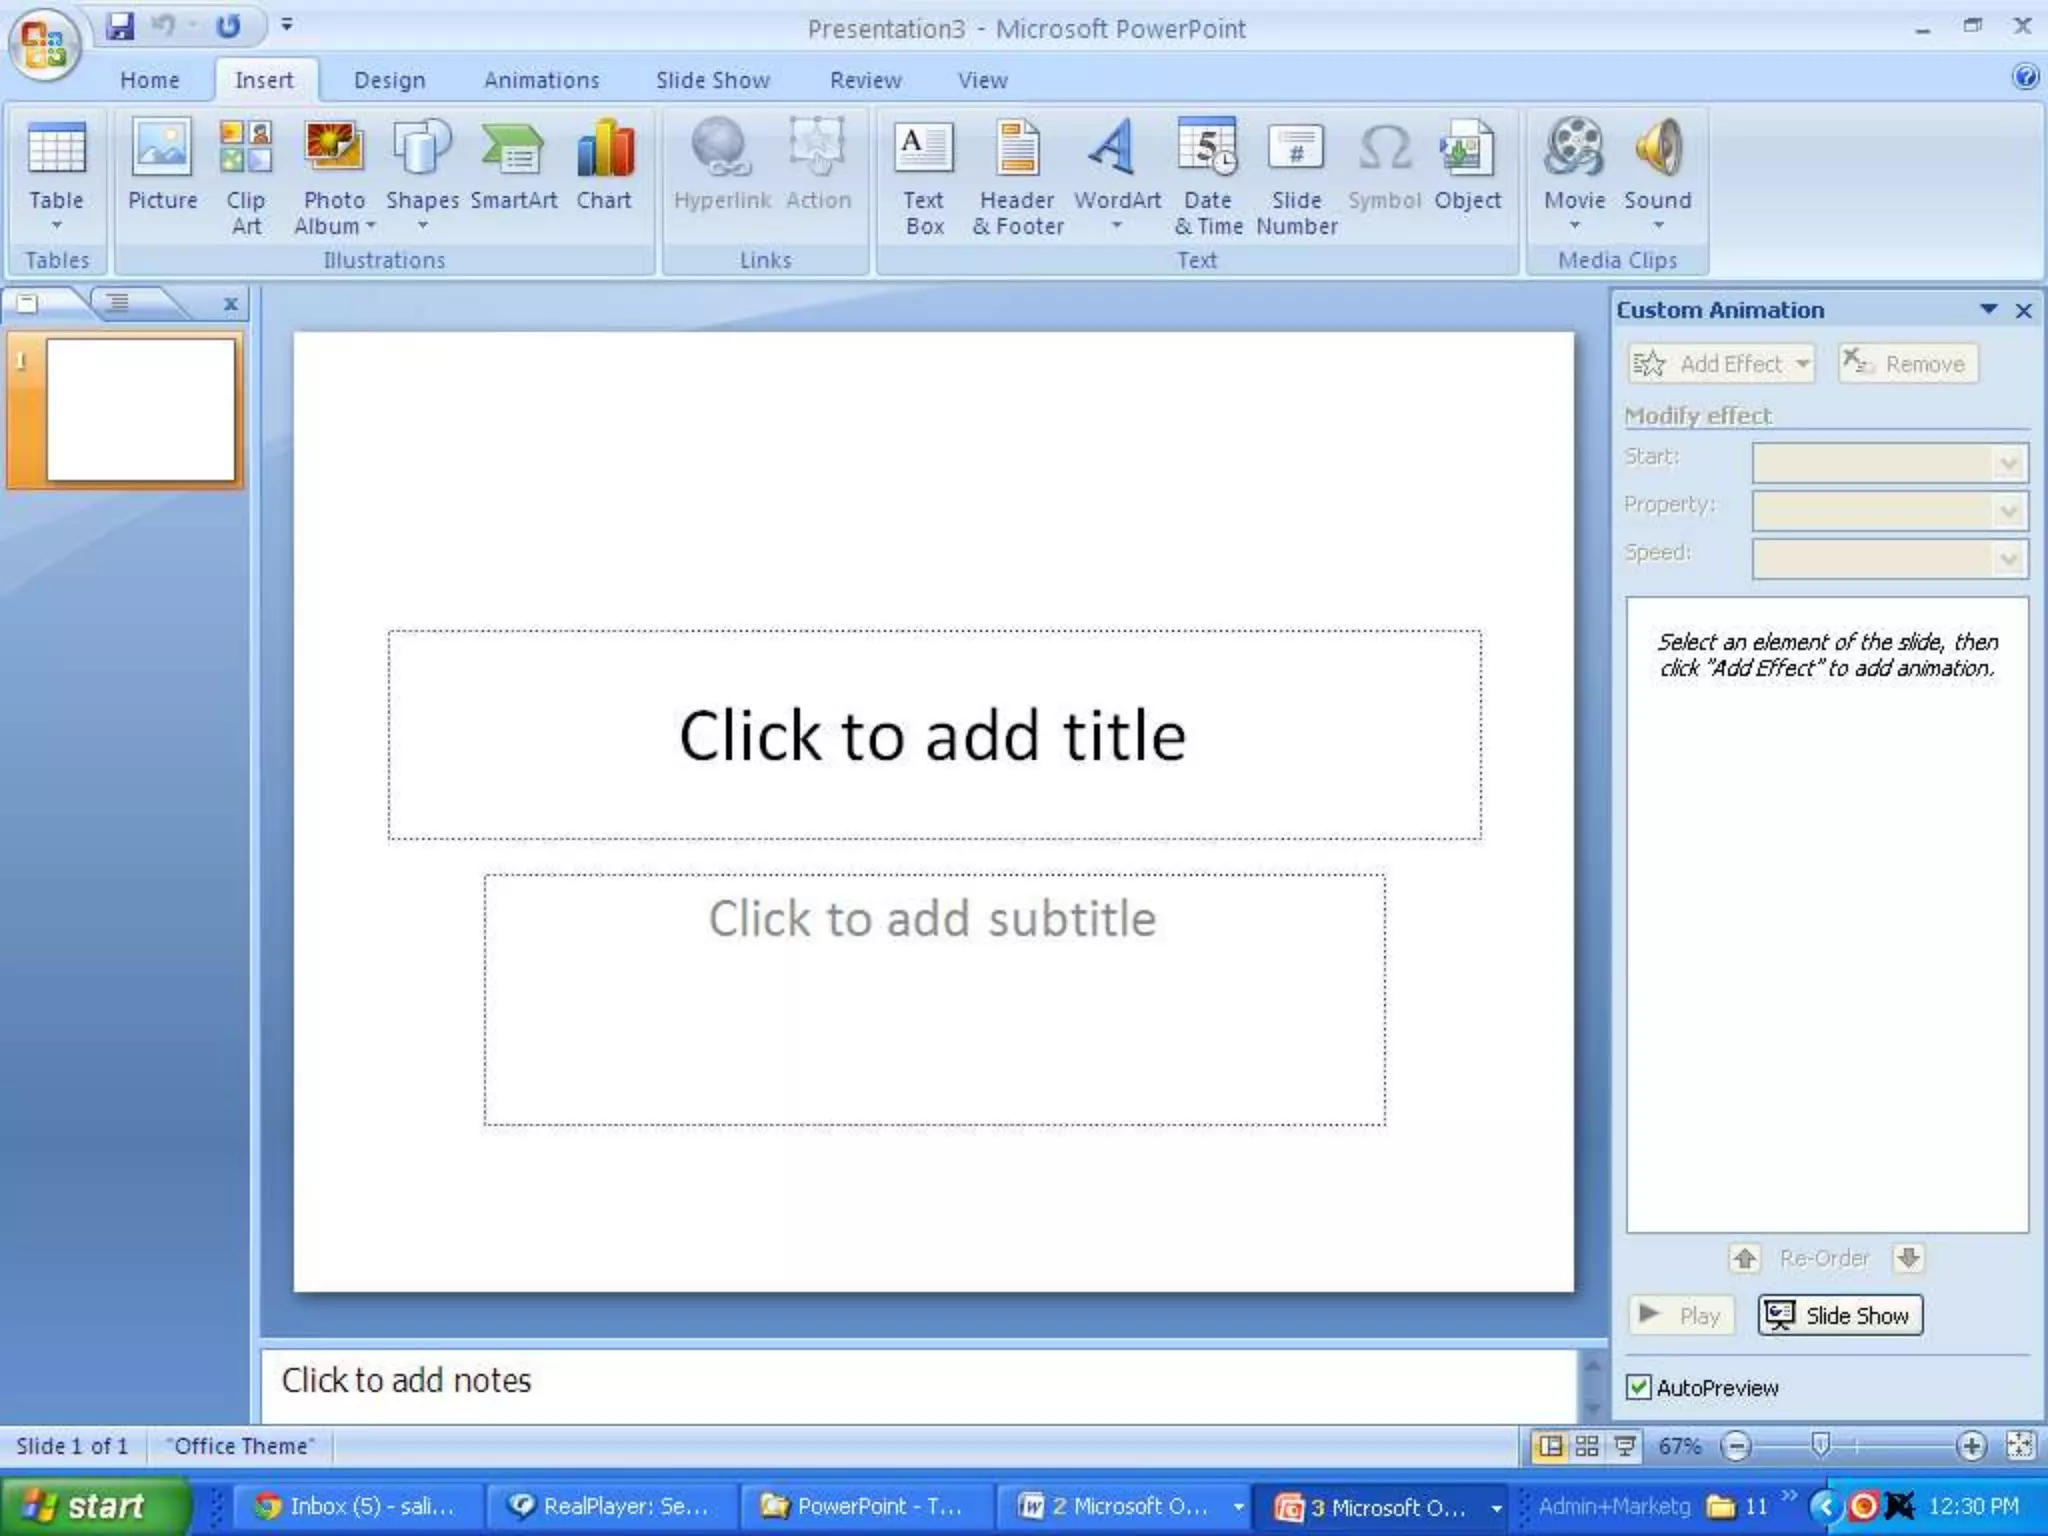Open the Clip Art tool

coord(245,172)
